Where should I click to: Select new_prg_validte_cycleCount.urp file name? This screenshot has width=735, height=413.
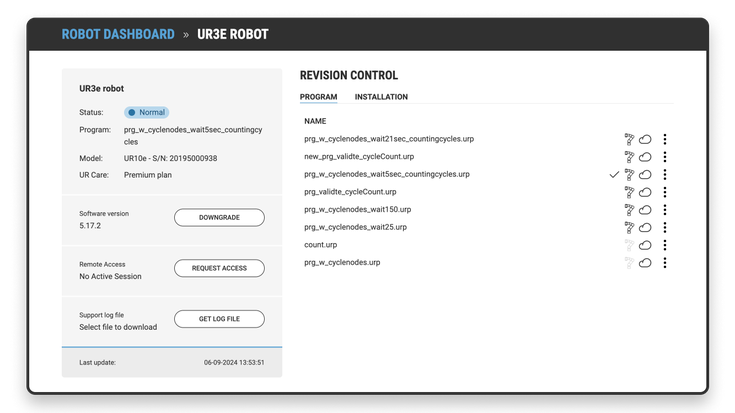pyautogui.click(x=359, y=157)
